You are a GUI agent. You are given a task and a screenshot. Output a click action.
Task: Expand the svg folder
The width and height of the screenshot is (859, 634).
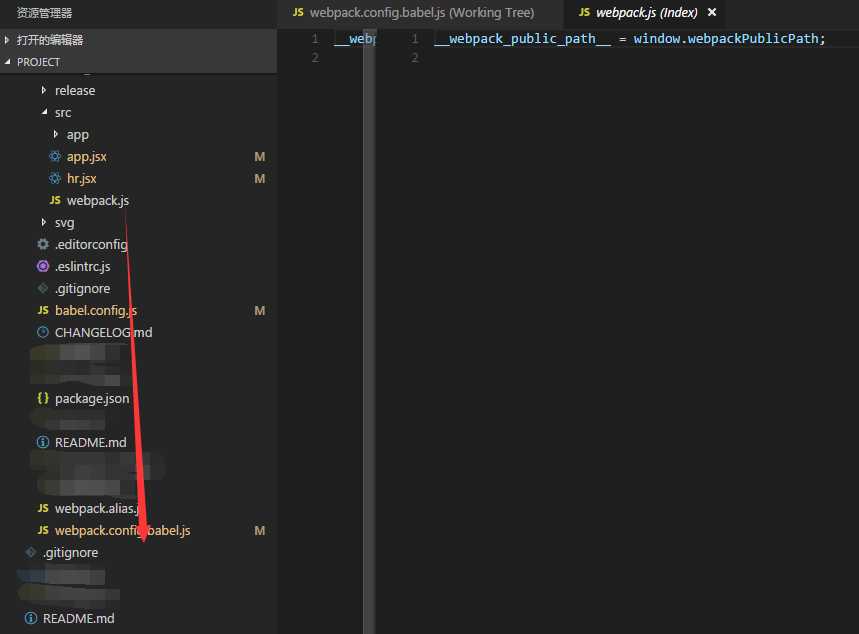point(44,222)
